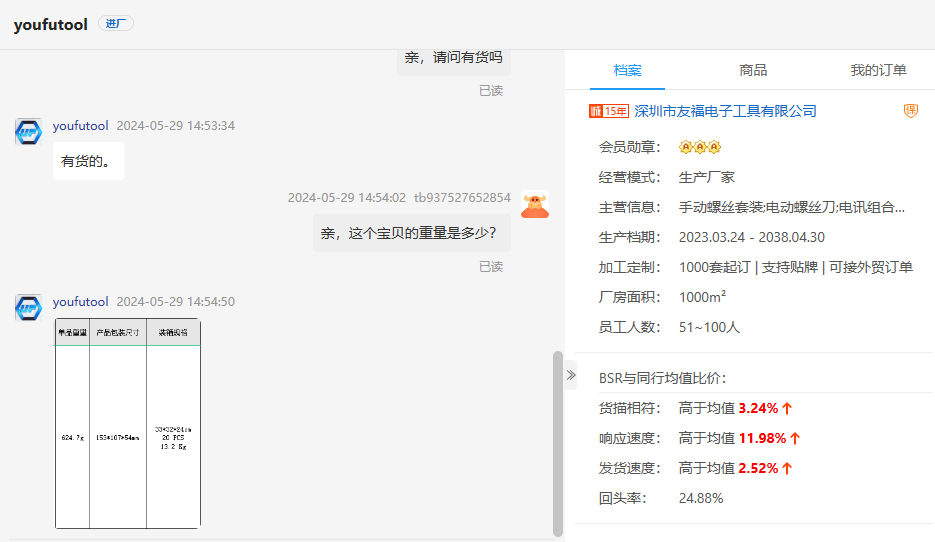Switch to the 档案 tab
The height and width of the screenshot is (542, 935).
point(627,70)
